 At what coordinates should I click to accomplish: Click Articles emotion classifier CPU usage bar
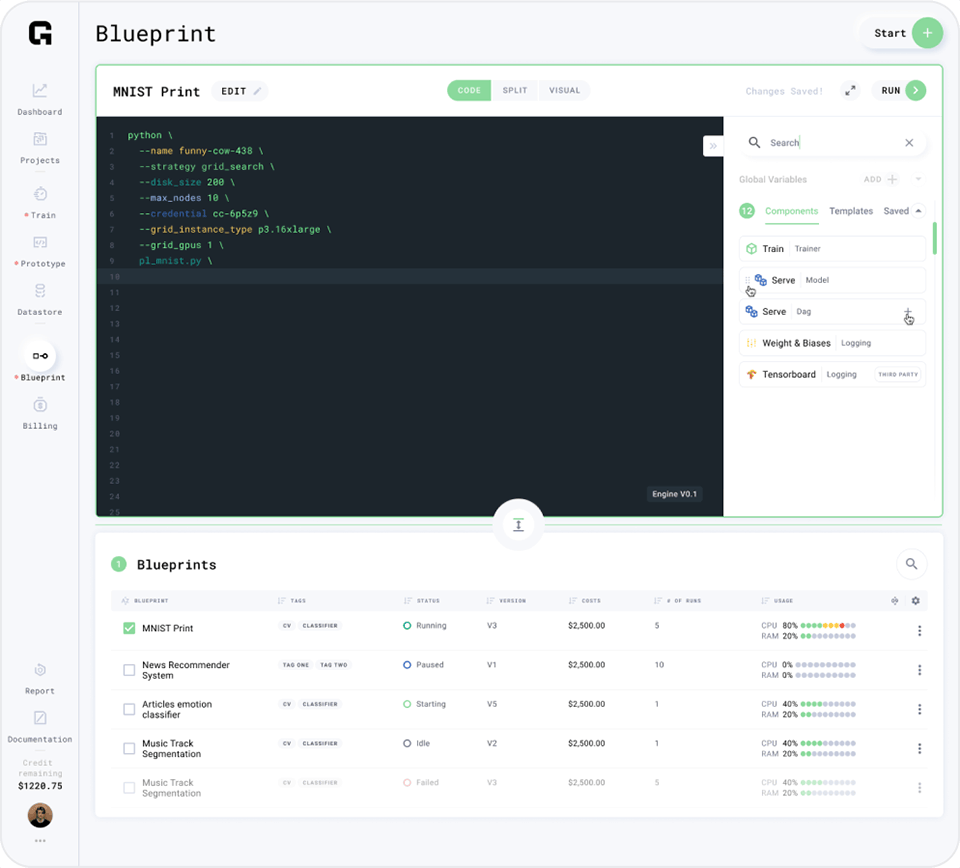(828, 704)
